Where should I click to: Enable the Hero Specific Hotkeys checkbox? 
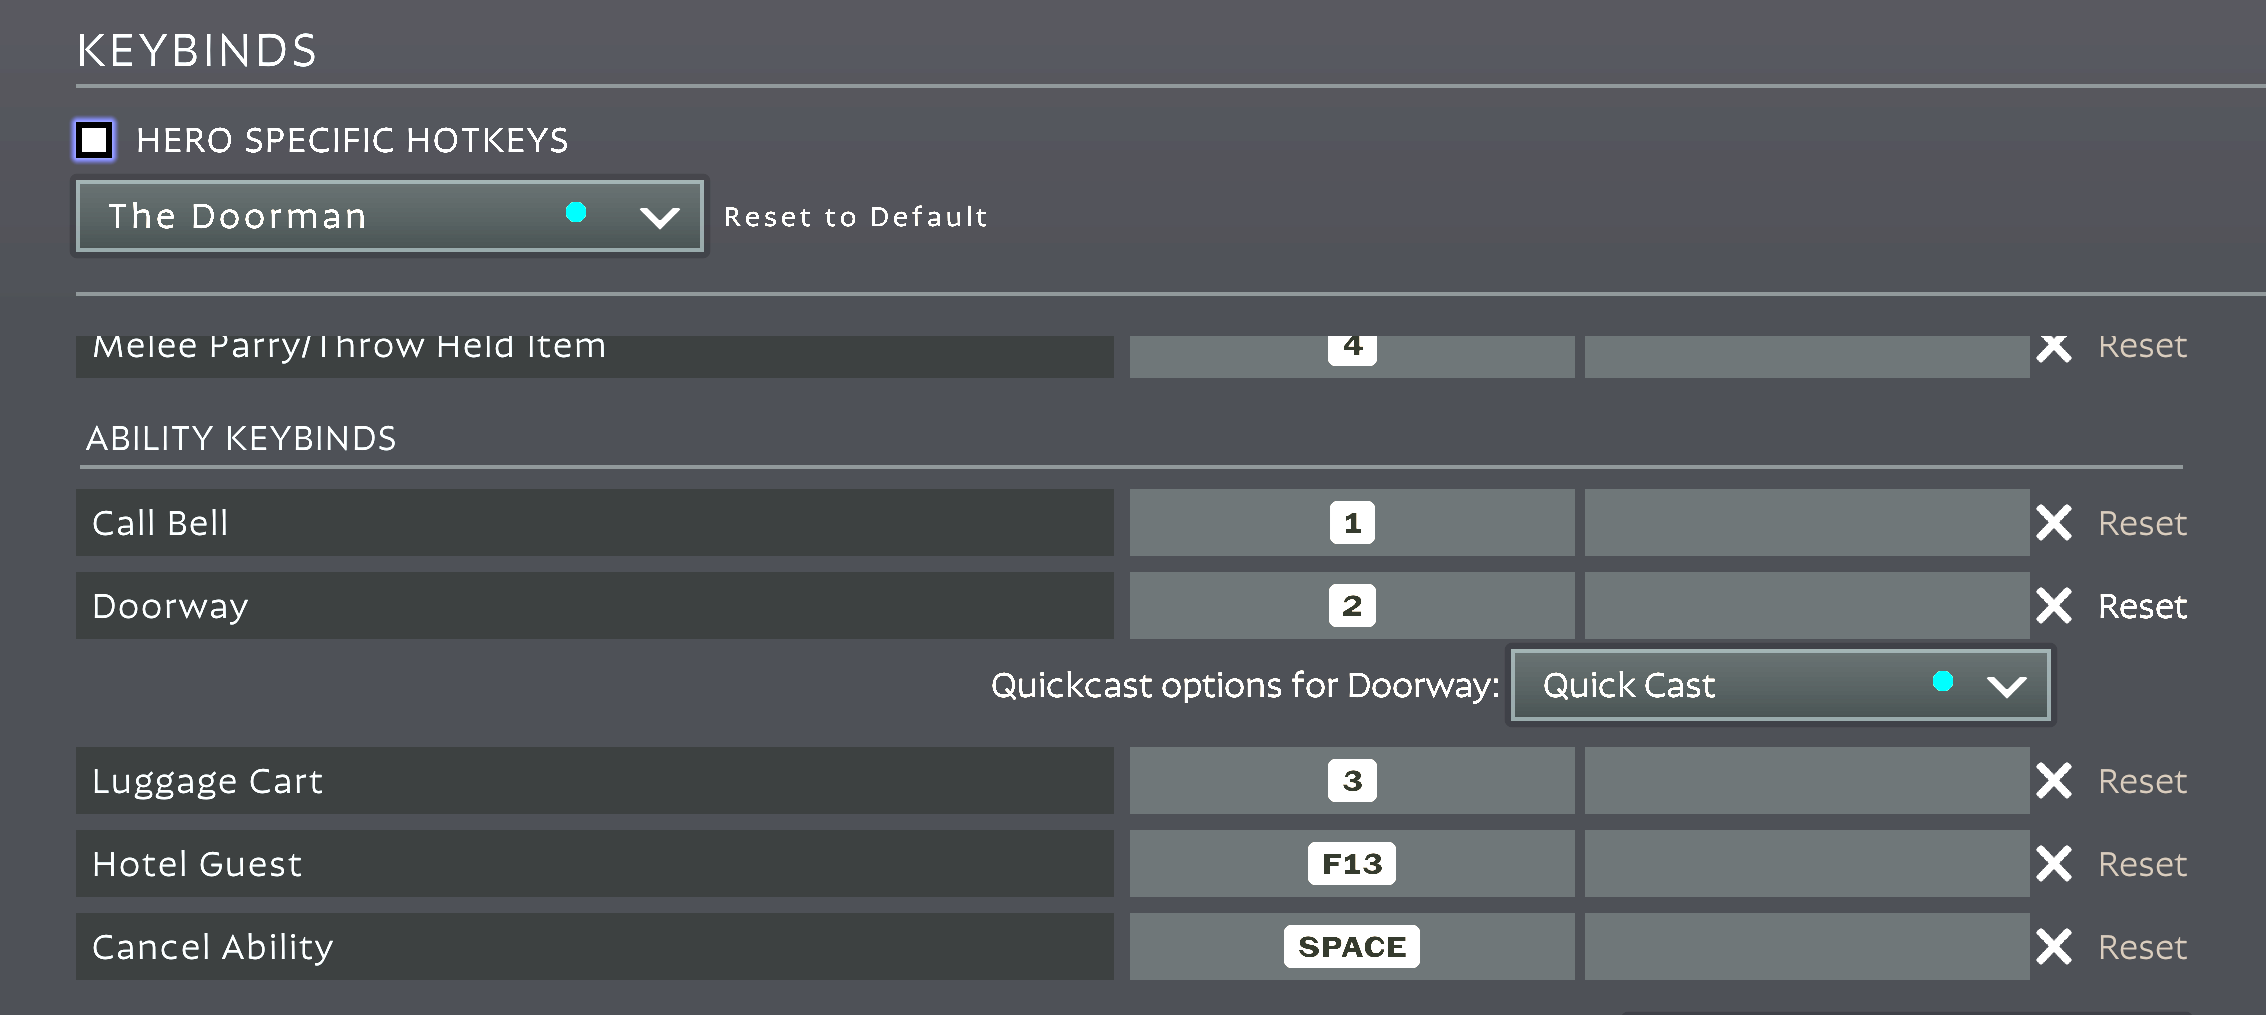tap(95, 140)
